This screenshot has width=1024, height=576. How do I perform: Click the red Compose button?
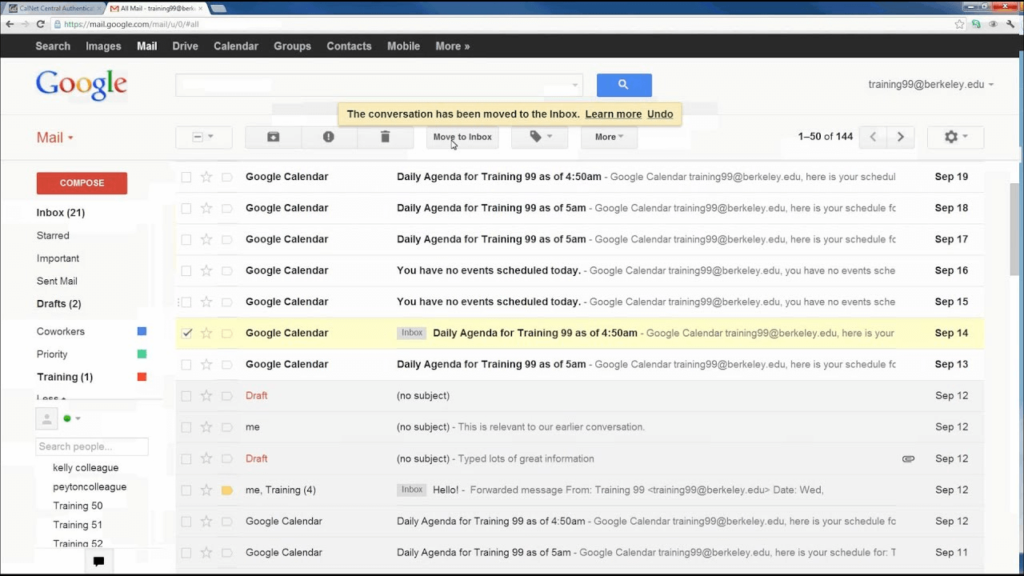click(81, 183)
